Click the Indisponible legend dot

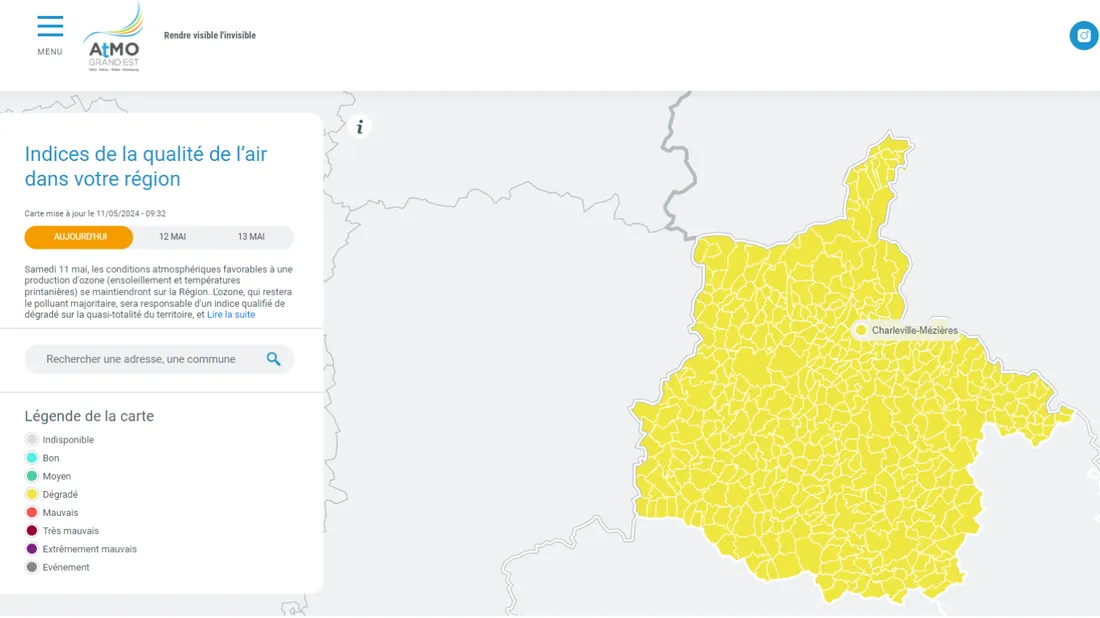coord(31,439)
